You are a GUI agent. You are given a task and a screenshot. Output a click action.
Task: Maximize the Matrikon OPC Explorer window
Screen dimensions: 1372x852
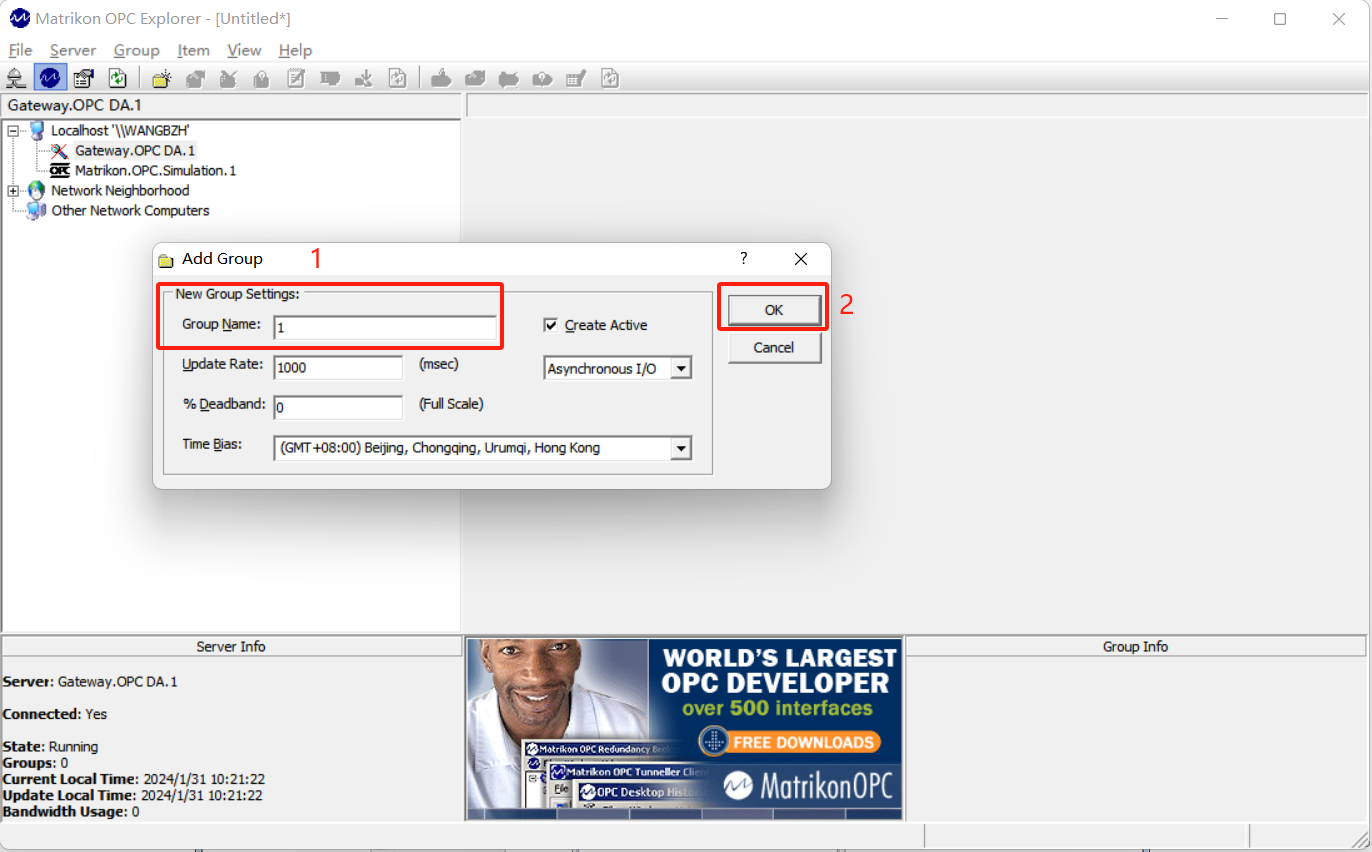1280,18
